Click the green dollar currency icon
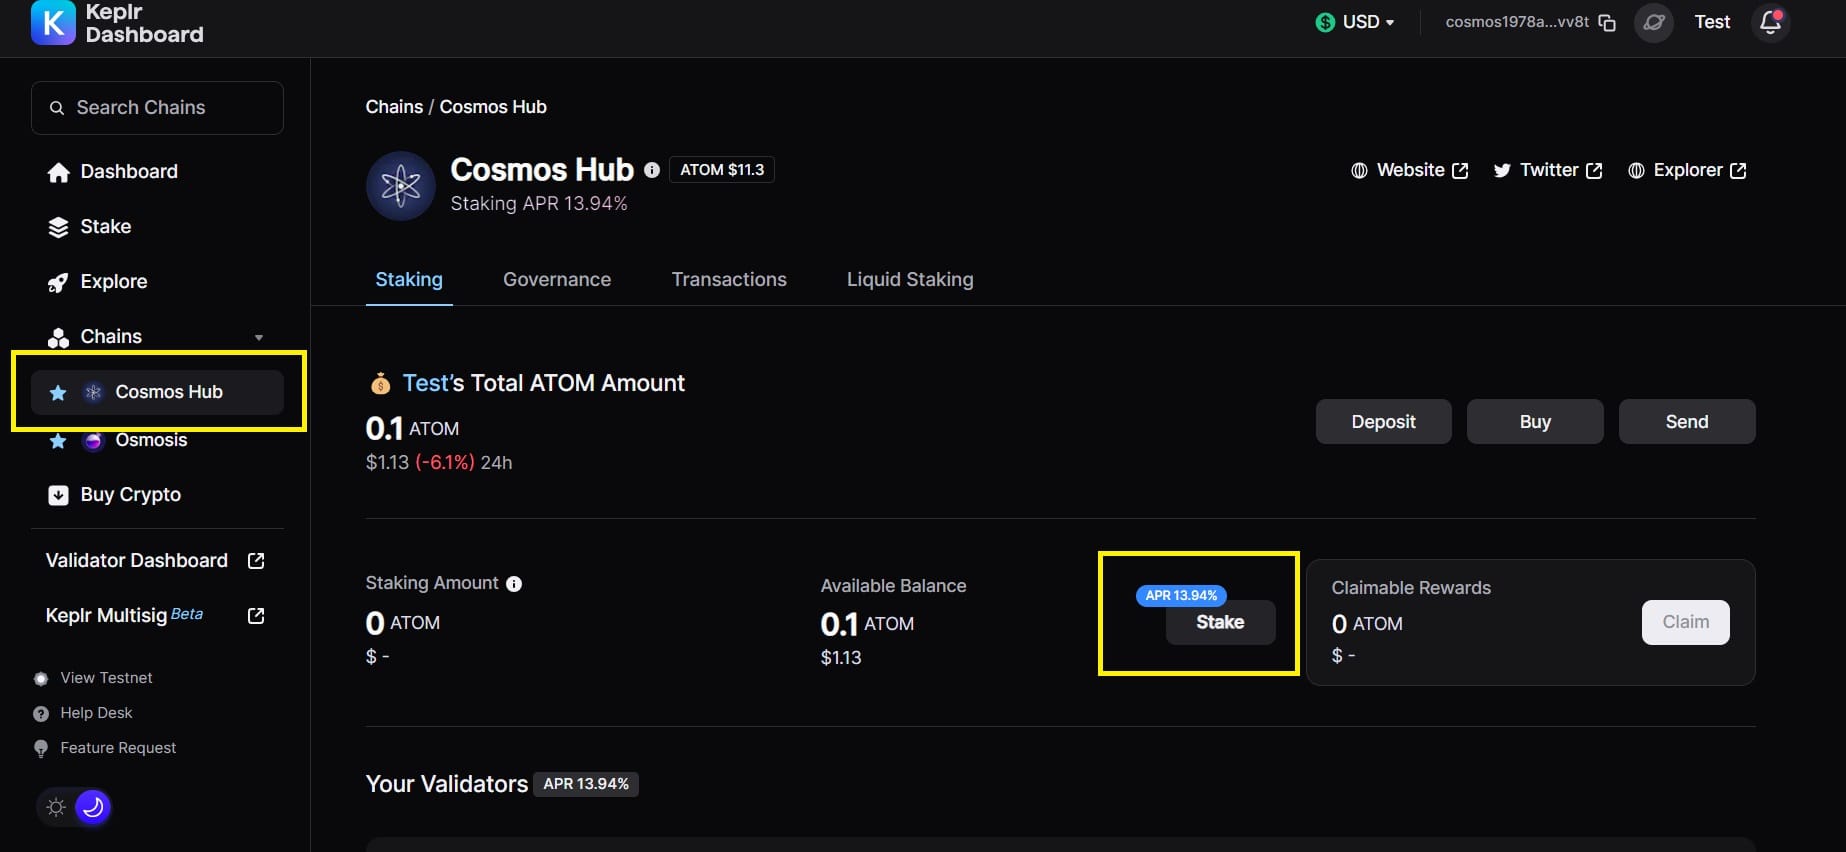1846x852 pixels. 1325,22
